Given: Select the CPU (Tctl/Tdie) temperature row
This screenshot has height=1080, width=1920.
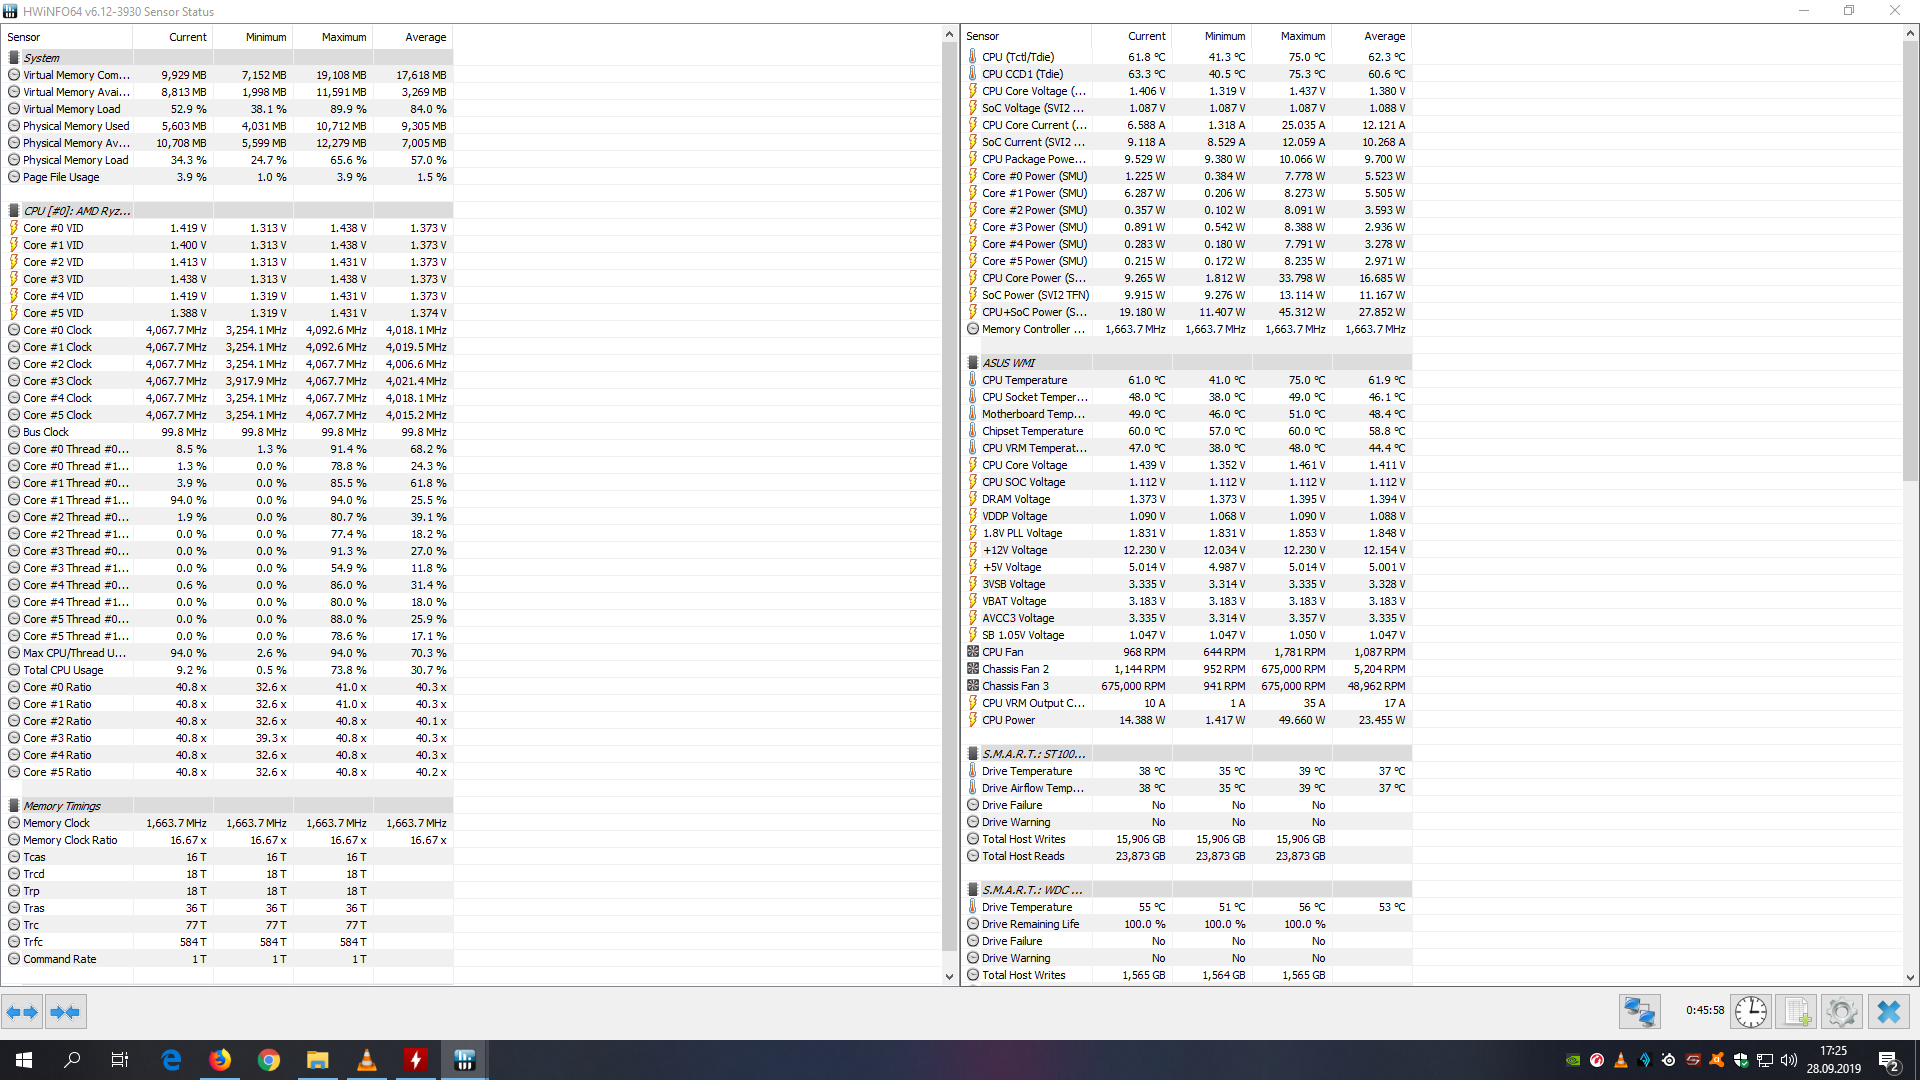Looking at the screenshot, I should [x=1017, y=57].
